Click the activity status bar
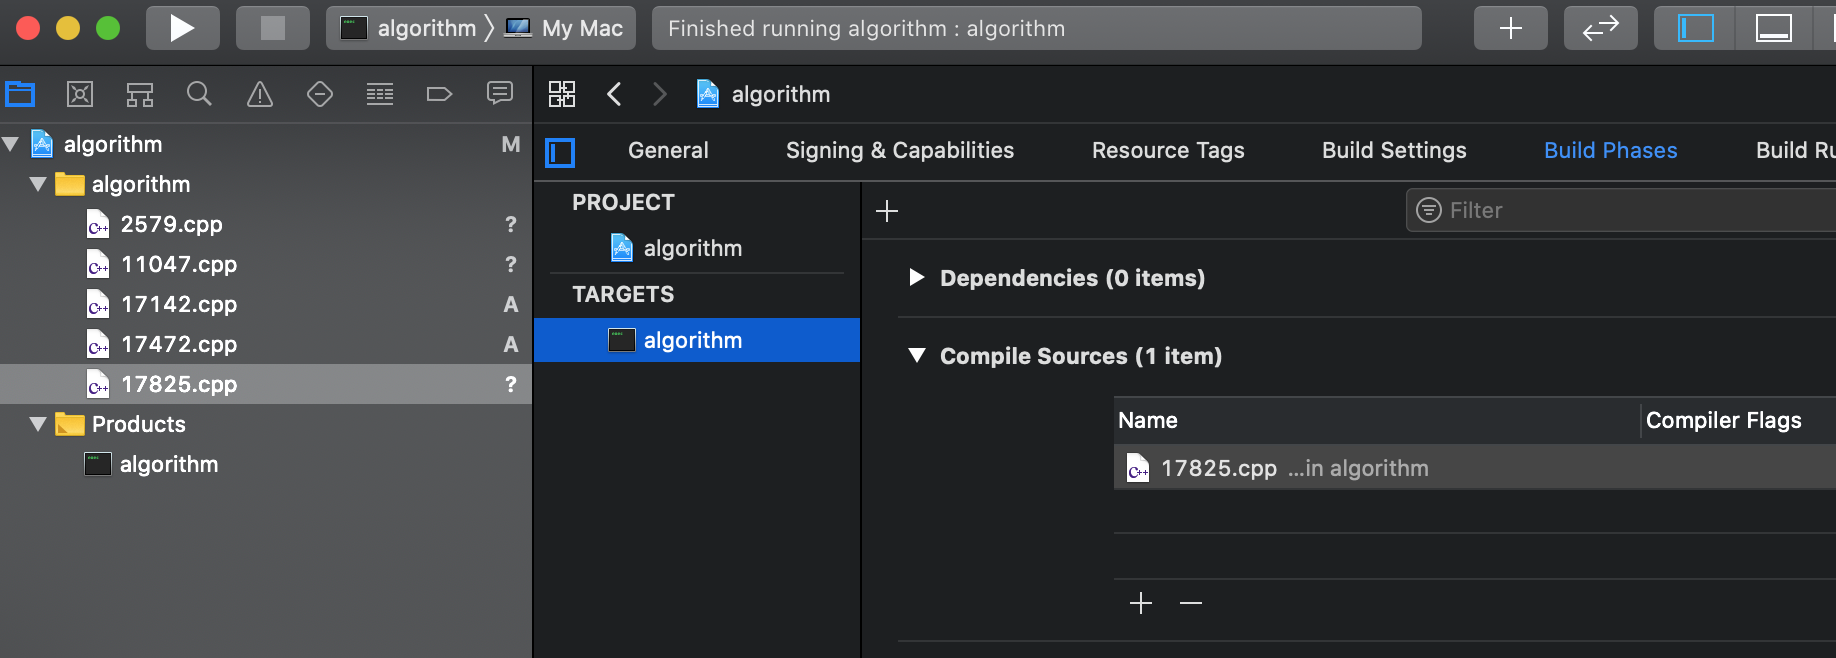This screenshot has width=1836, height=658. (1037, 28)
